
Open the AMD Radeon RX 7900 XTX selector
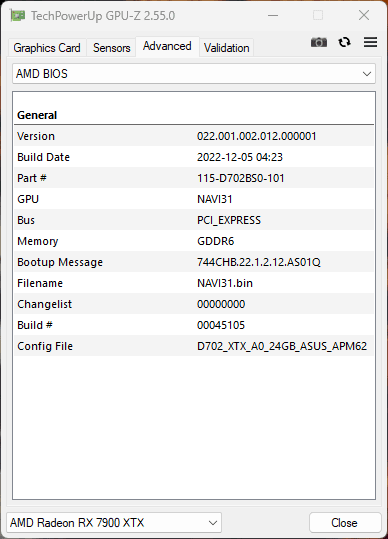(114, 522)
